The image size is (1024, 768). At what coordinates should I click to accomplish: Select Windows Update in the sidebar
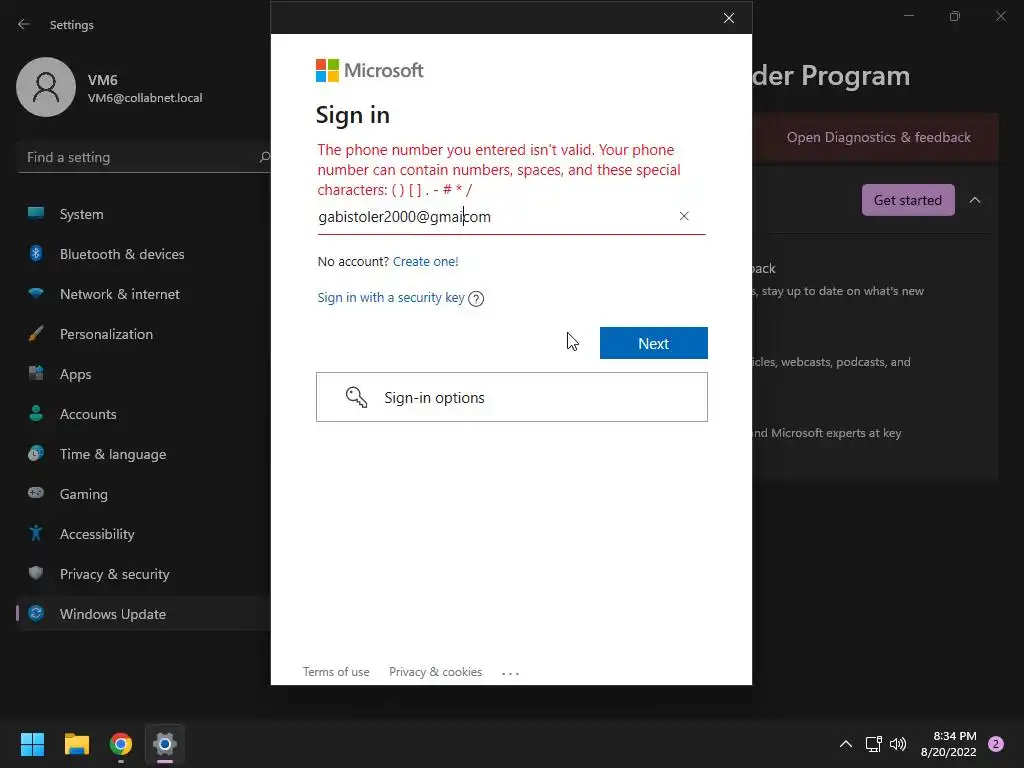coord(144,614)
